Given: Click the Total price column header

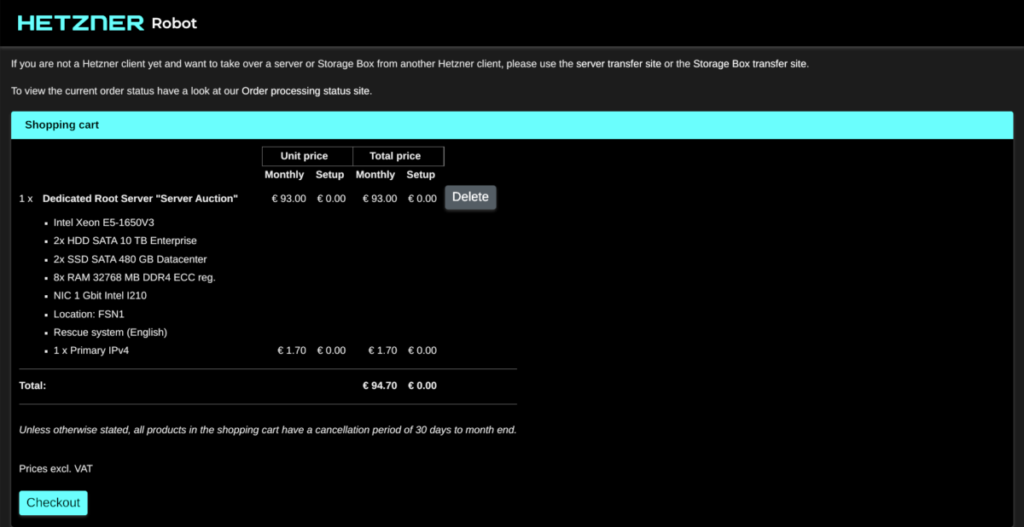Looking at the screenshot, I should click(395, 156).
